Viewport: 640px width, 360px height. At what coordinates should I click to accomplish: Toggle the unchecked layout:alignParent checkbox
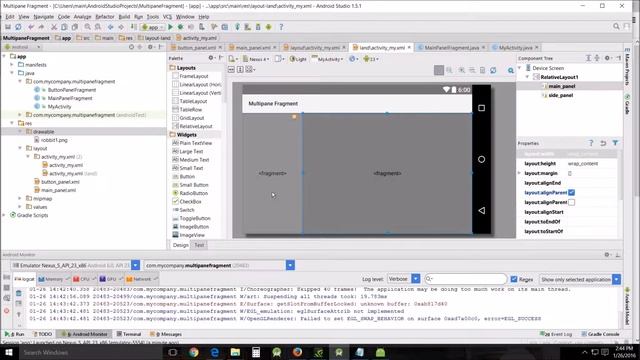coord(571,202)
